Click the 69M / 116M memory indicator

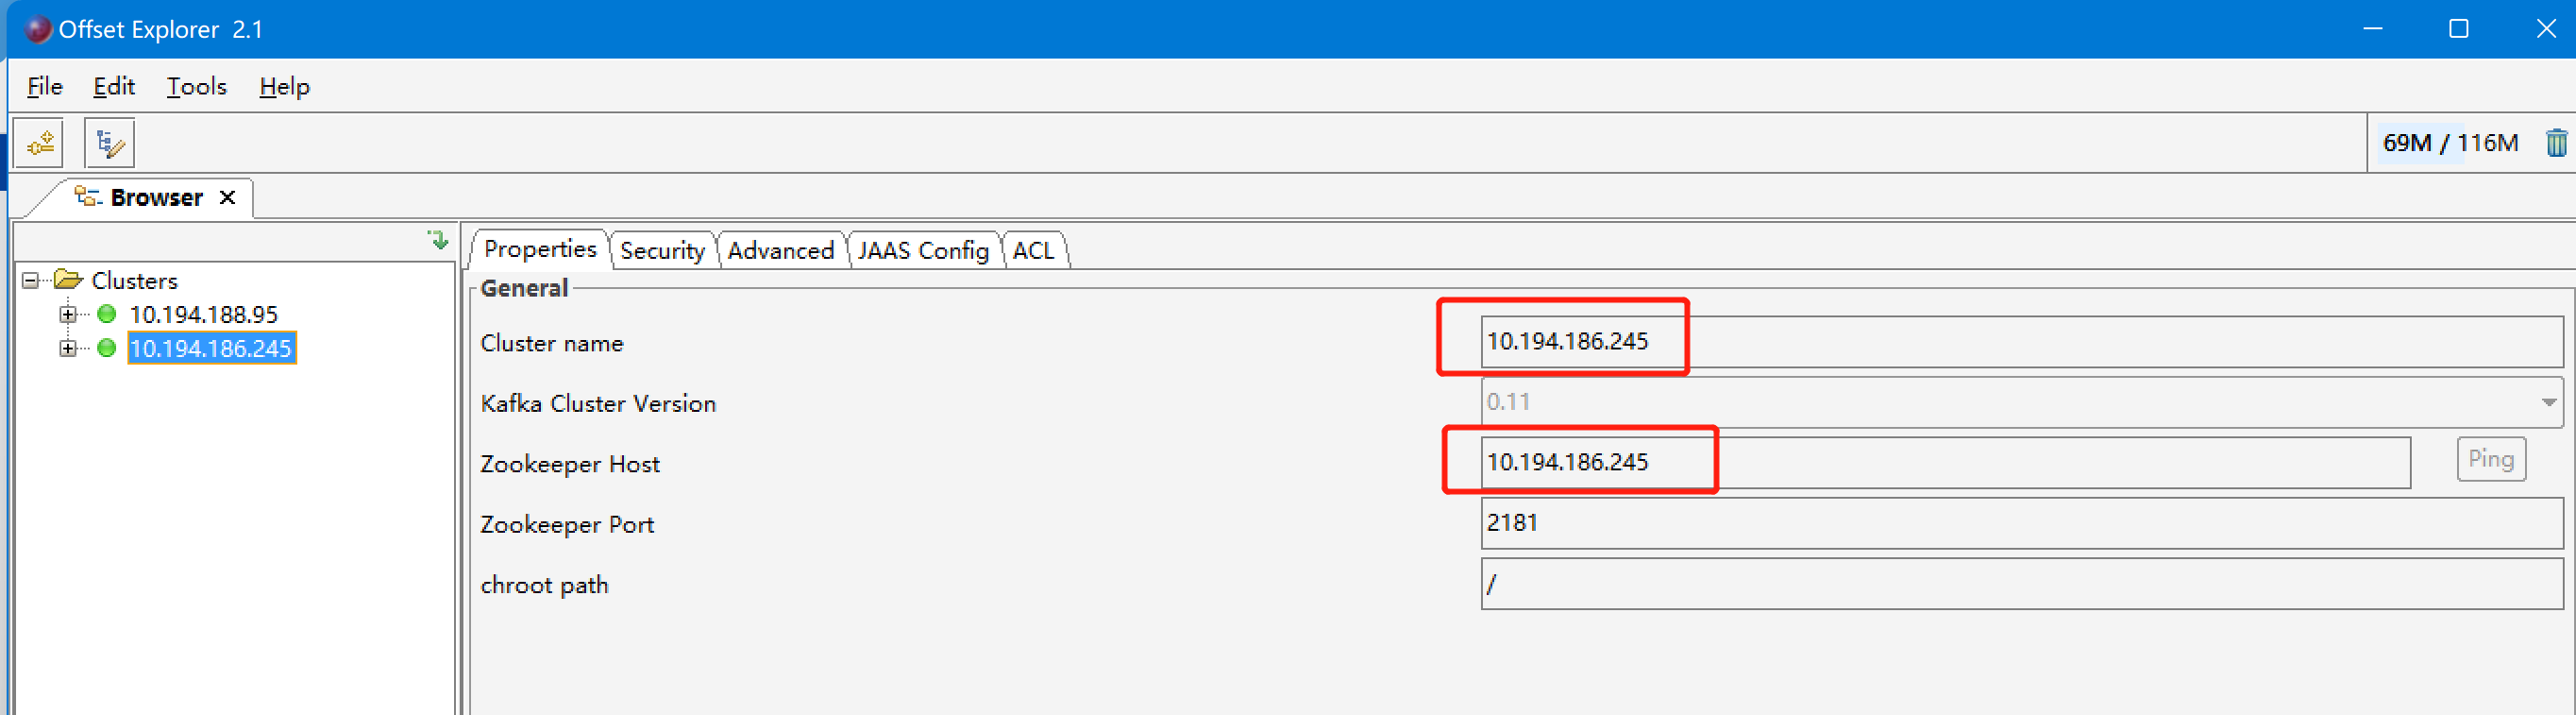[2449, 143]
